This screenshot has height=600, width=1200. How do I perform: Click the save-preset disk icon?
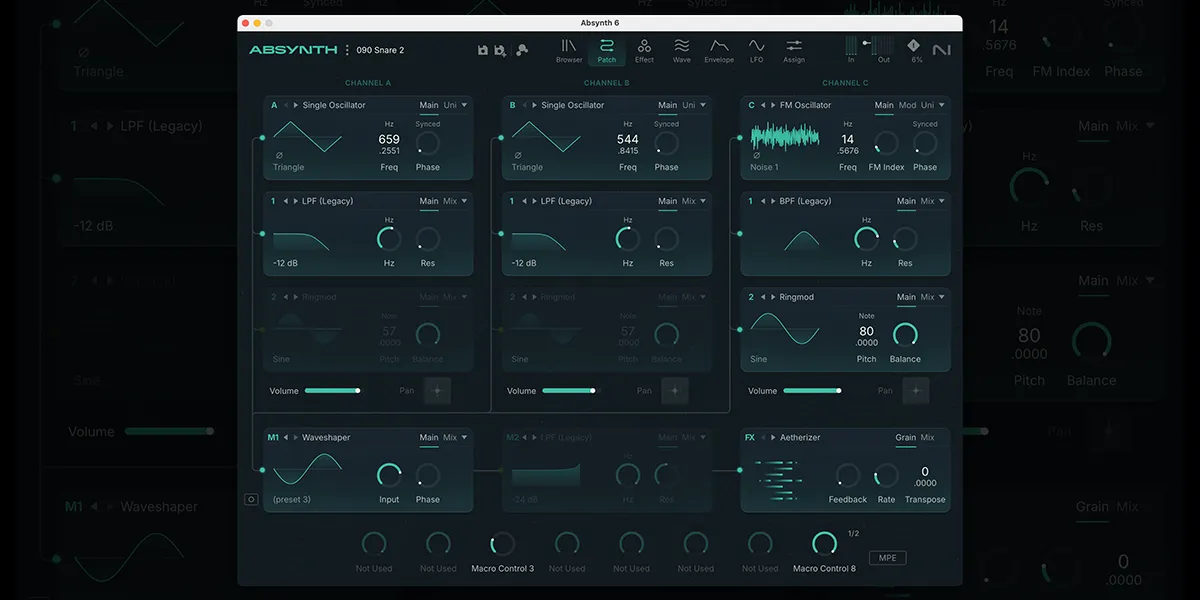483,49
